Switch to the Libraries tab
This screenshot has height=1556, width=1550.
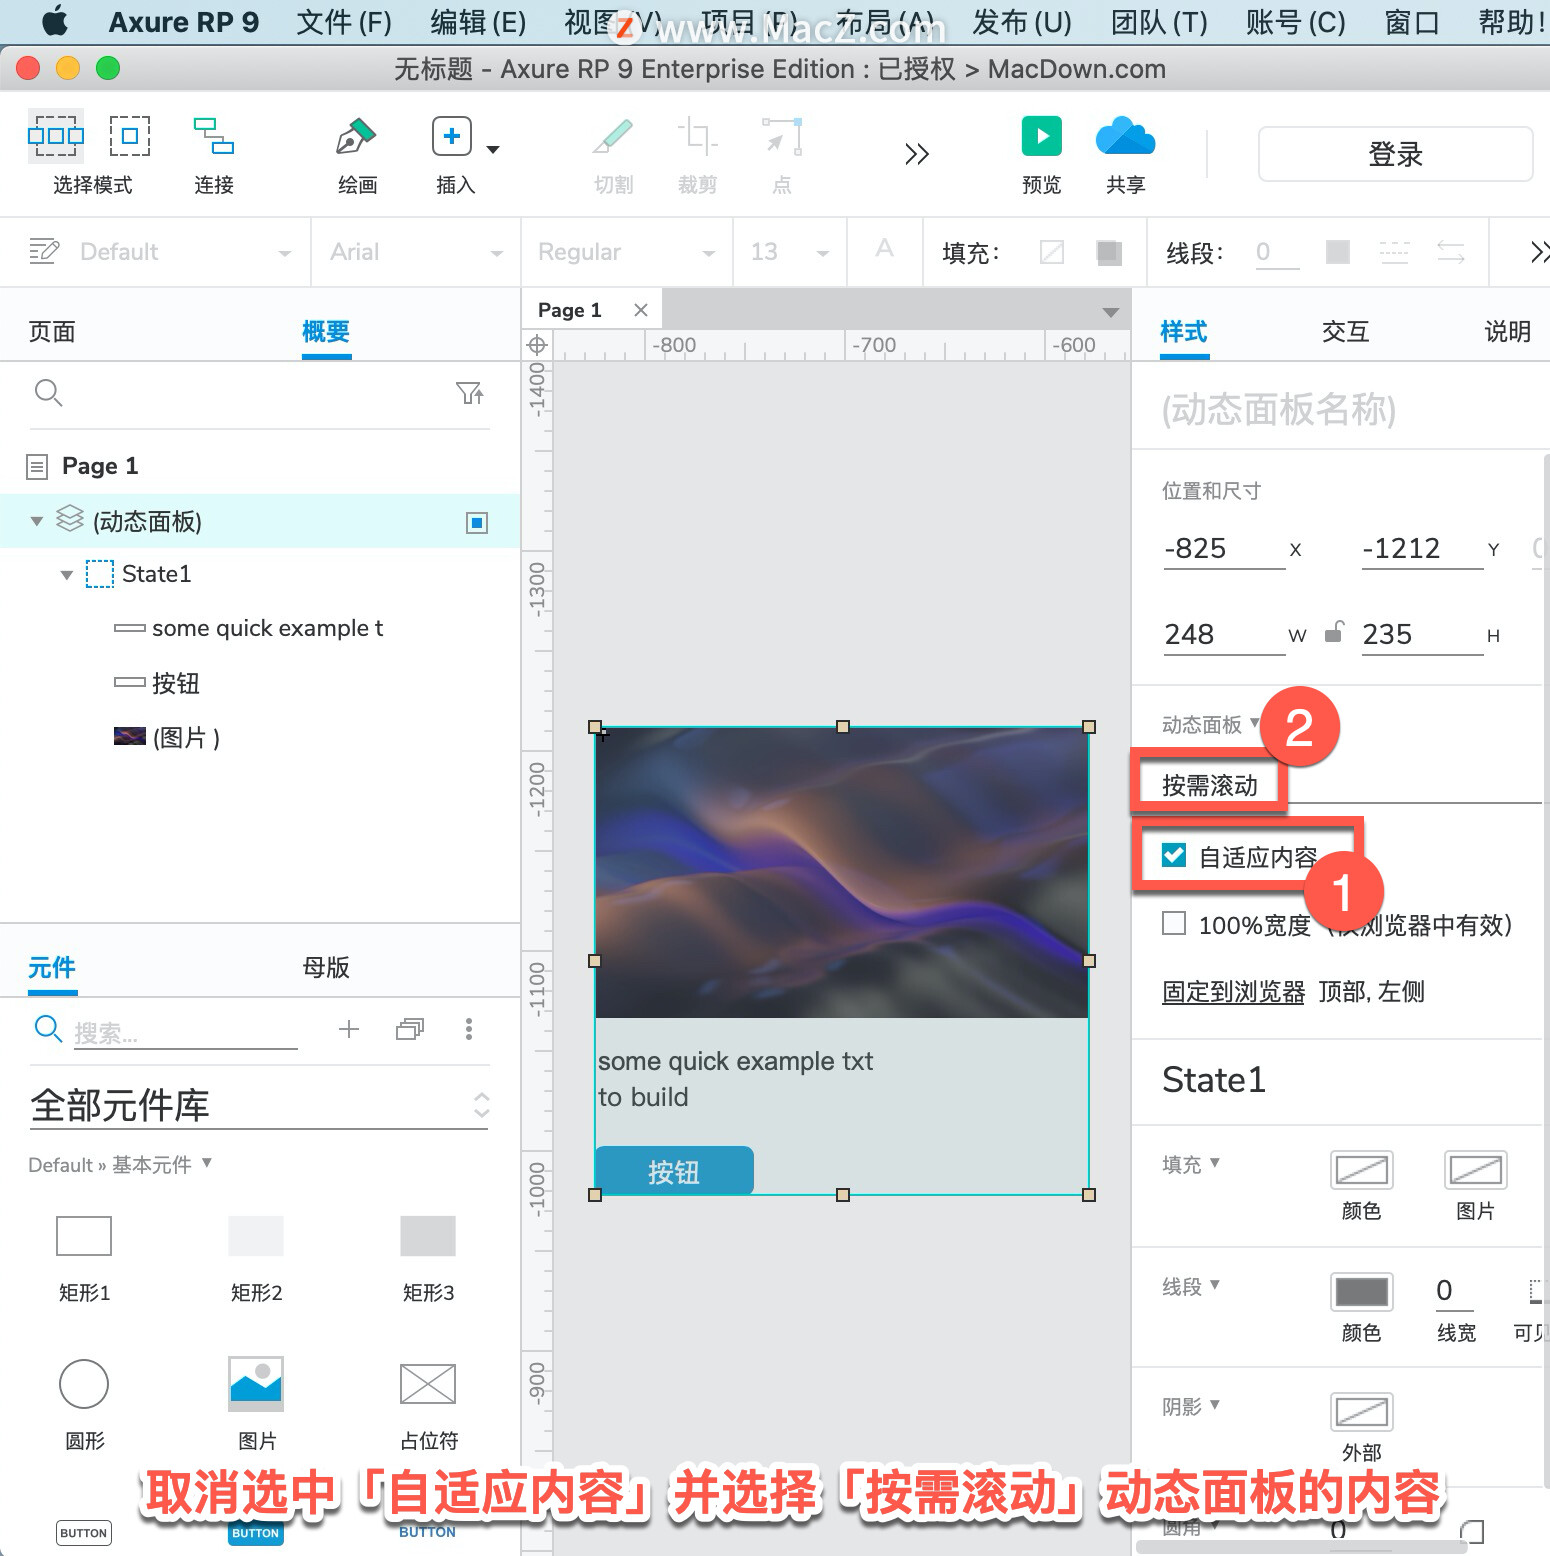pyautogui.click(x=52, y=967)
